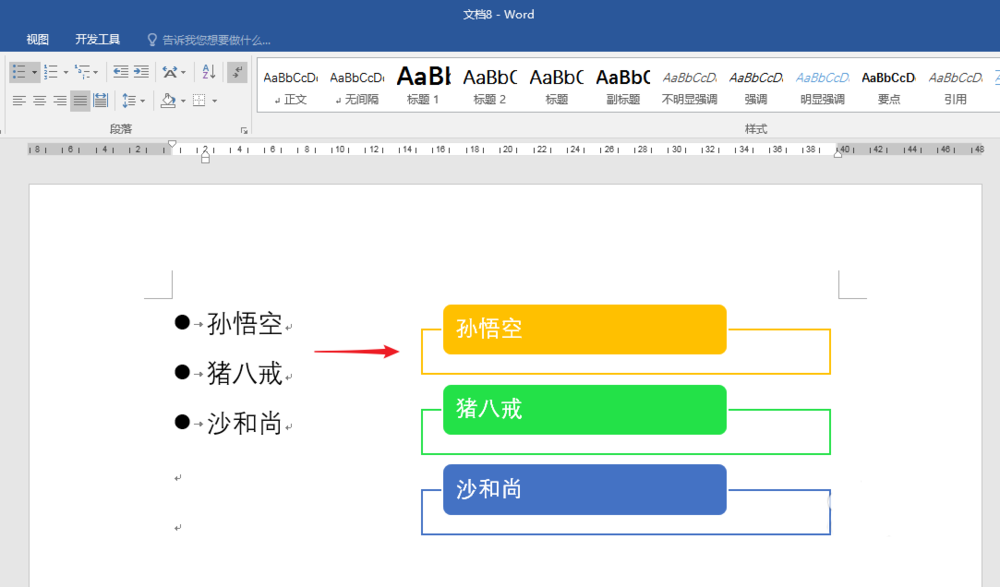The image size is (1000, 587).
Task: Expand line spacing dropdown arrow
Action: coord(142,101)
